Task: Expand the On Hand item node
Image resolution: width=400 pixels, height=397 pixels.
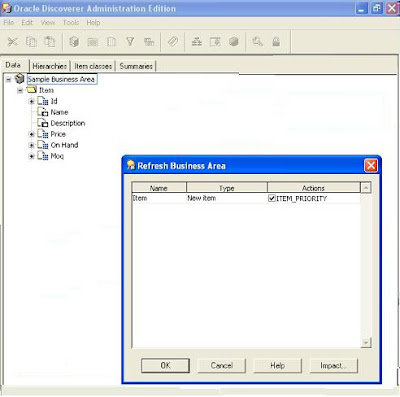Action: tap(32, 145)
